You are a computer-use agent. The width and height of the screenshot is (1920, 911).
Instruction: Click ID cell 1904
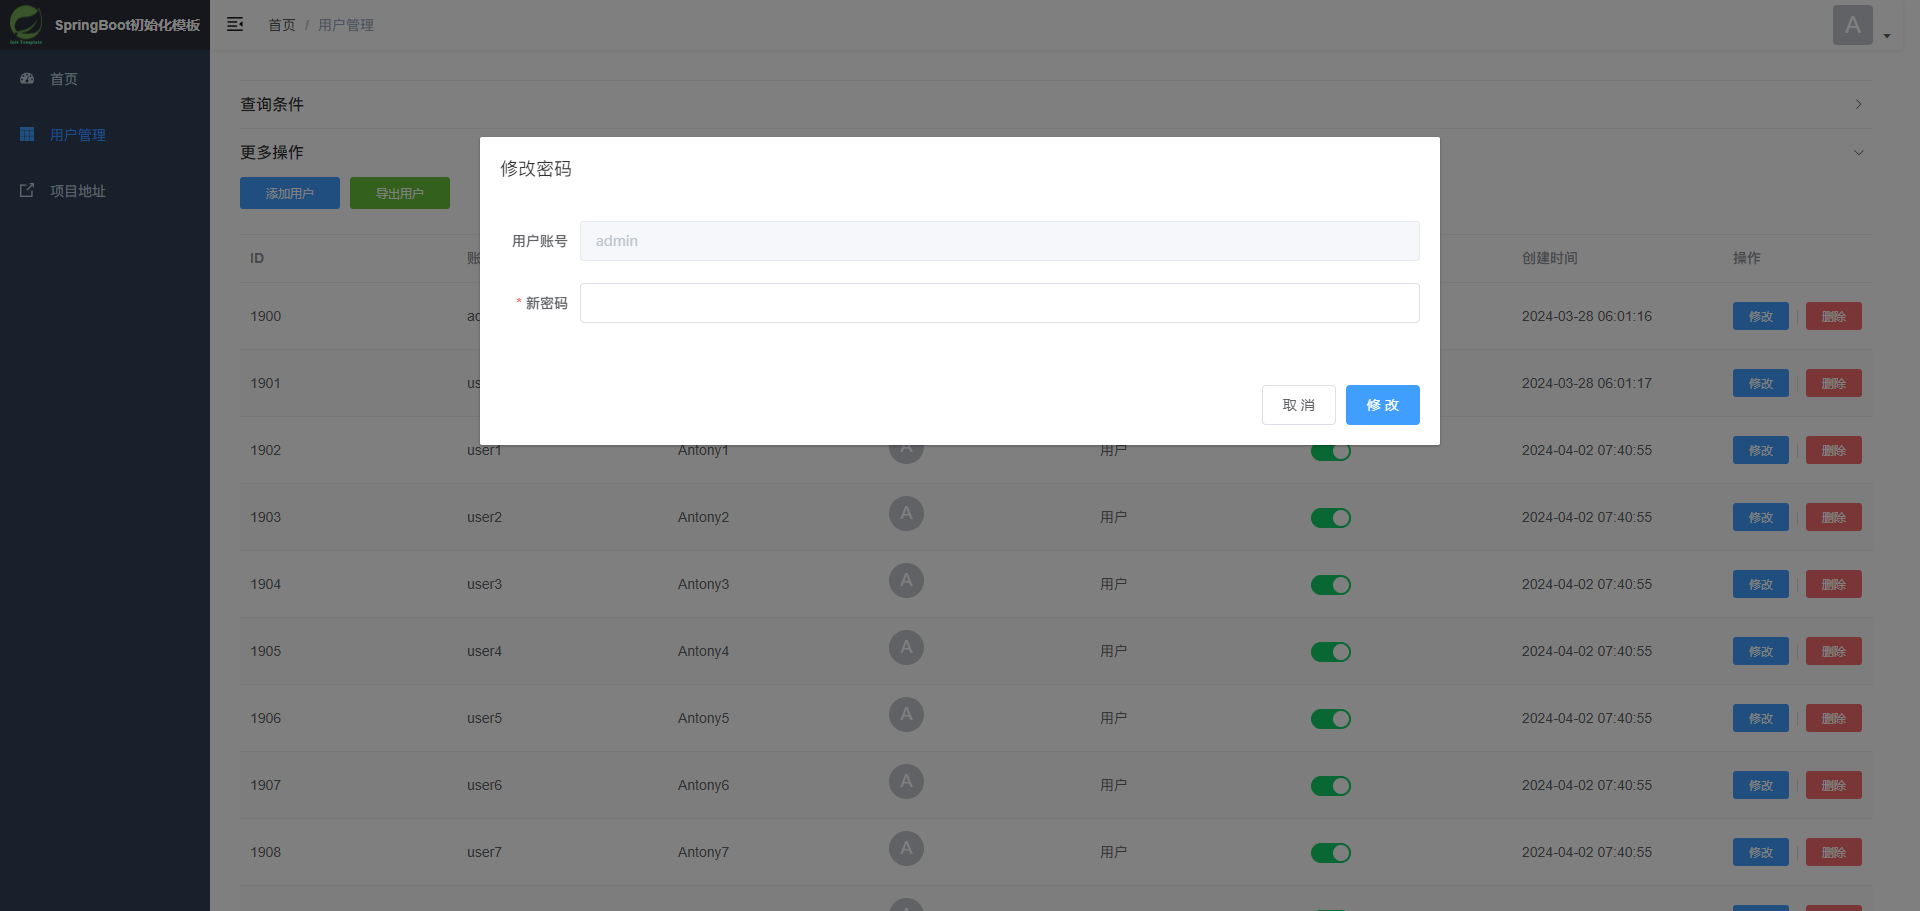click(266, 584)
